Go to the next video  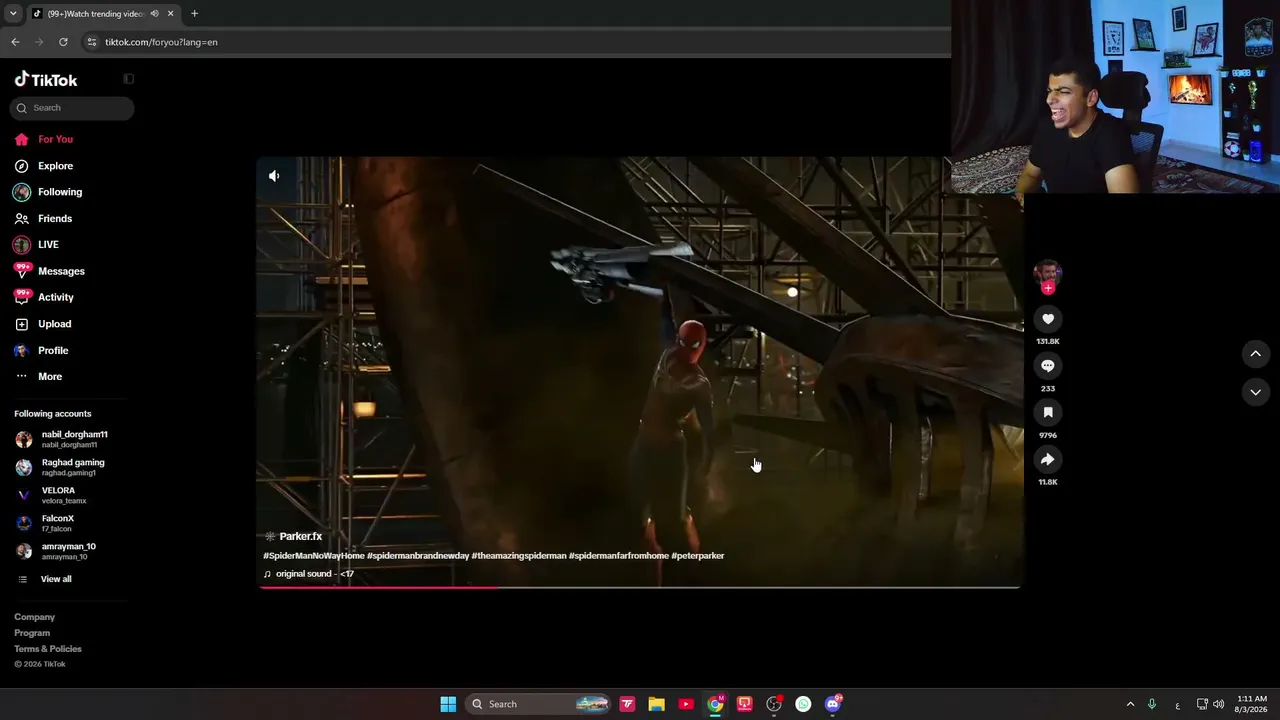tap(1255, 392)
